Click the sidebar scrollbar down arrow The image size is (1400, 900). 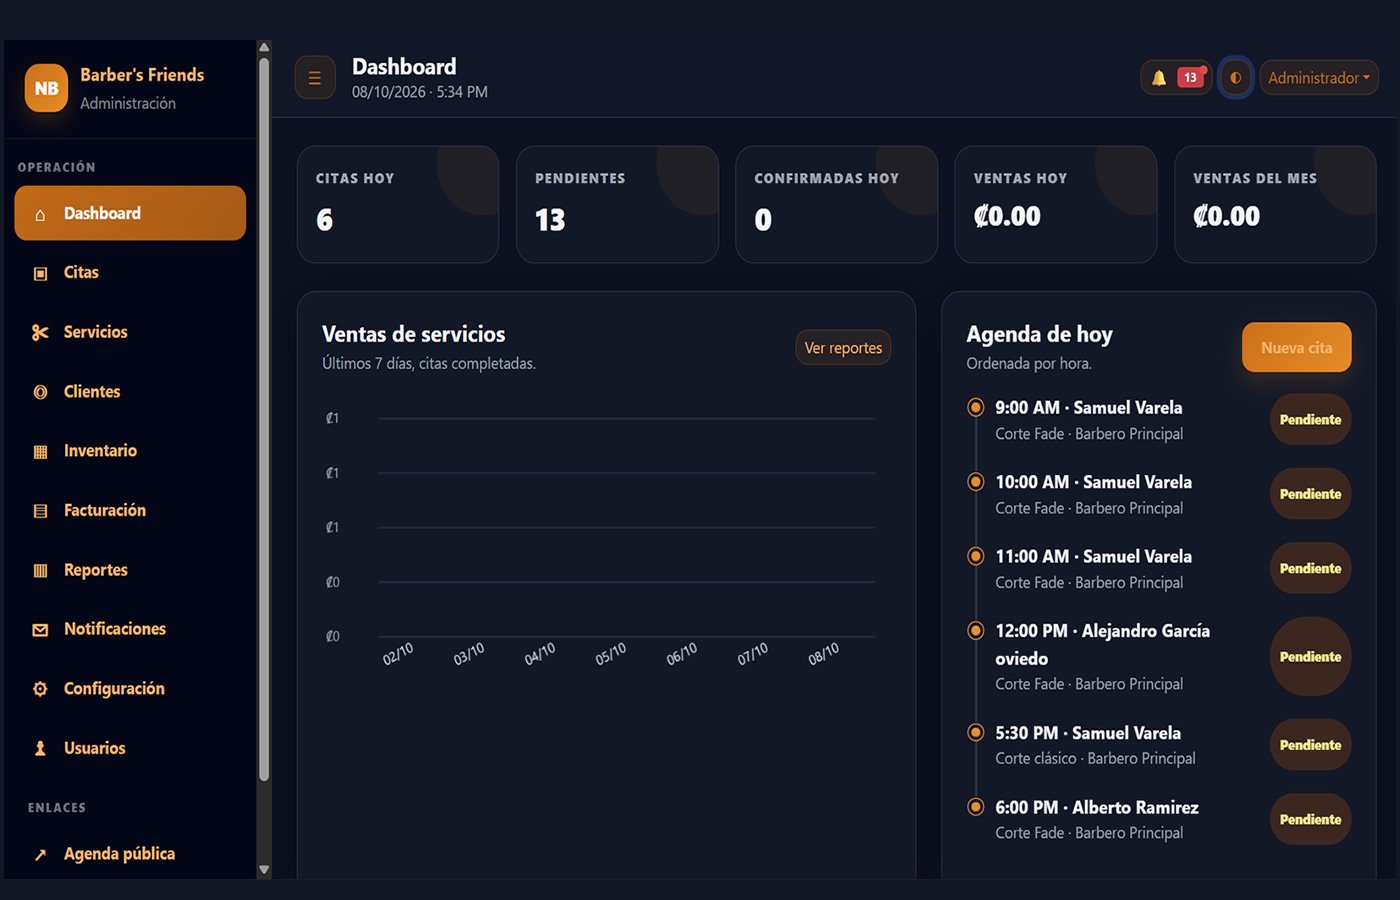click(x=264, y=870)
